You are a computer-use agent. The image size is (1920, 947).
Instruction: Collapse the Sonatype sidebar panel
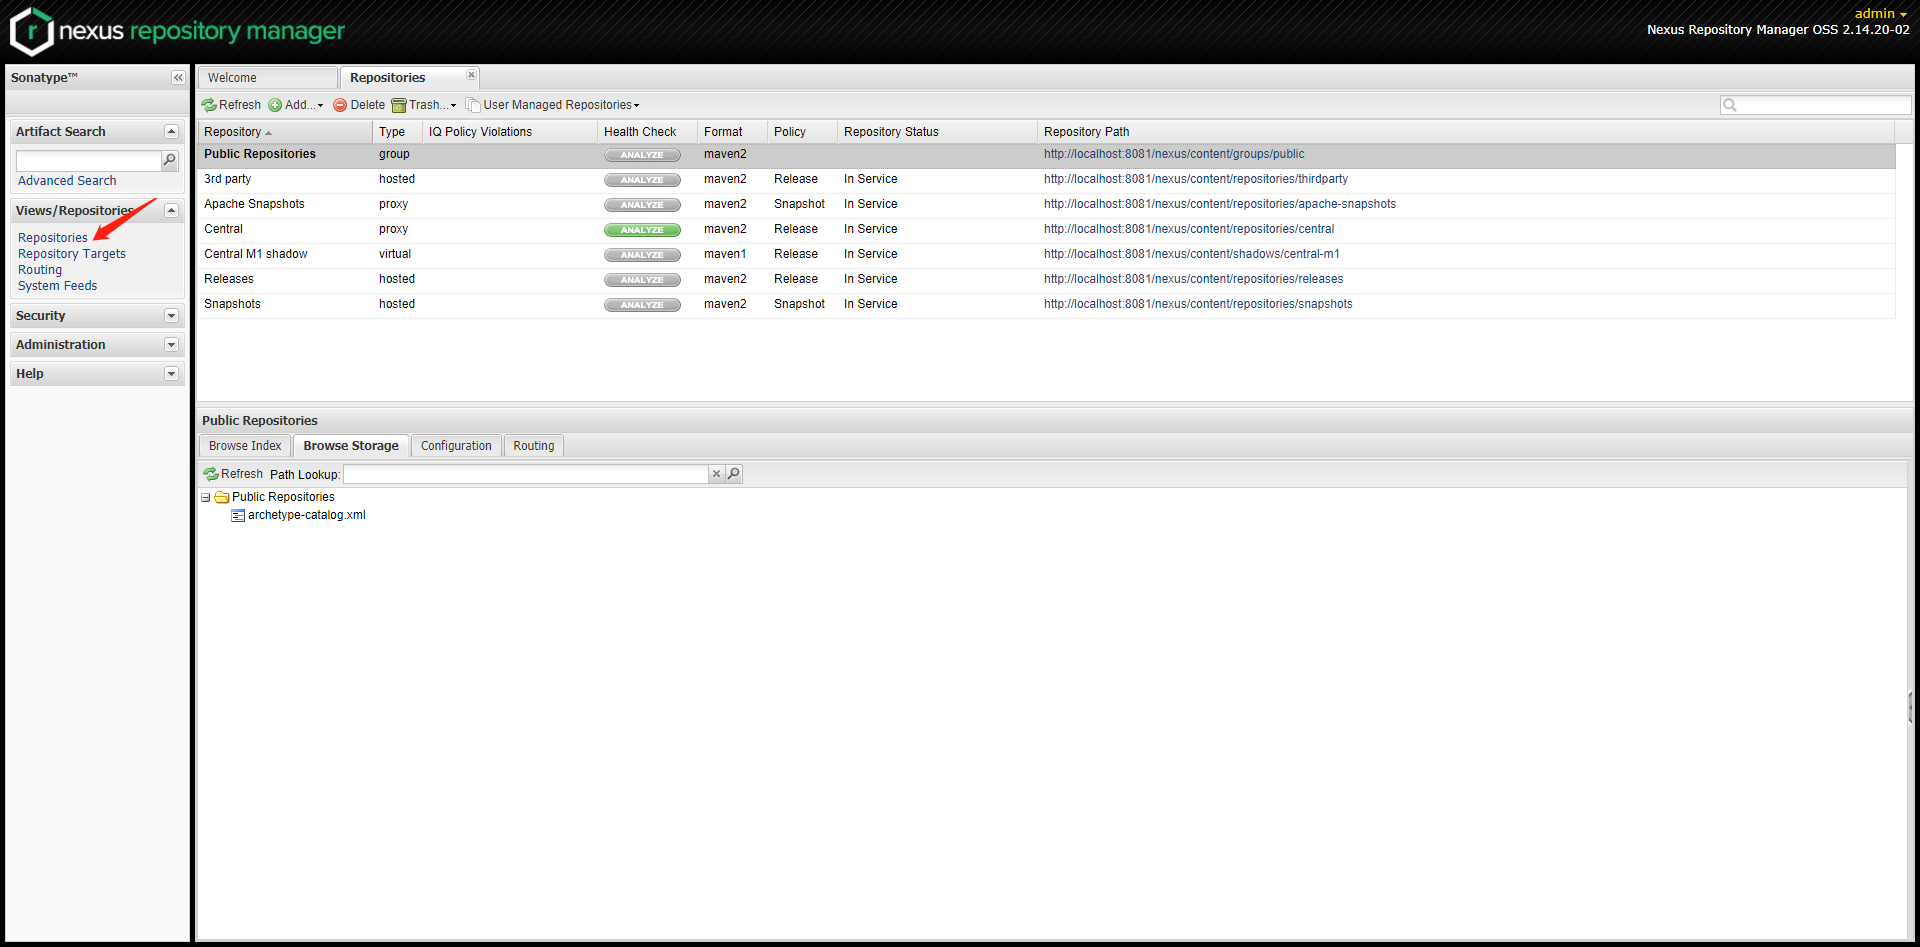(178, 78)
